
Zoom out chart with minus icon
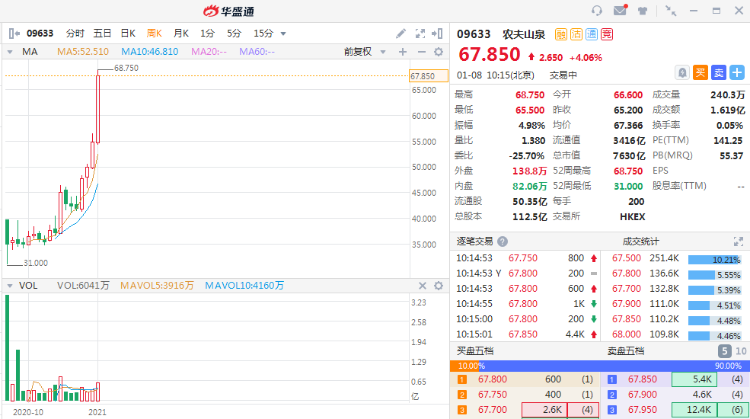tap(419, 51)
